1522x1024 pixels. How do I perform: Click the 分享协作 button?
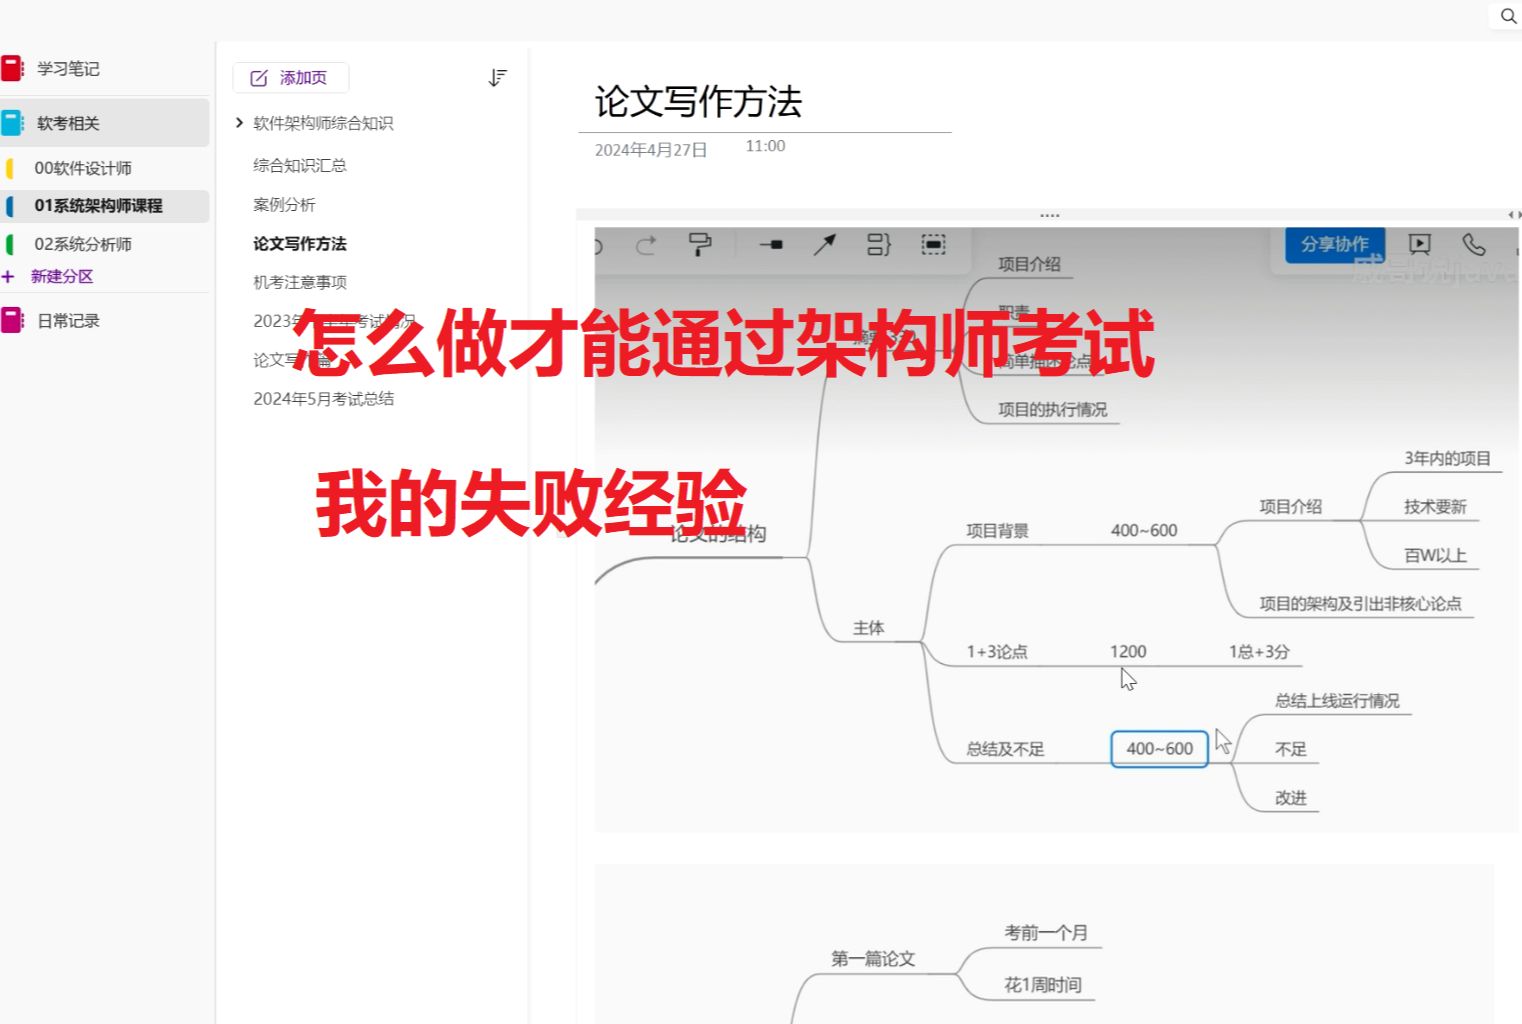point(1334,244)
